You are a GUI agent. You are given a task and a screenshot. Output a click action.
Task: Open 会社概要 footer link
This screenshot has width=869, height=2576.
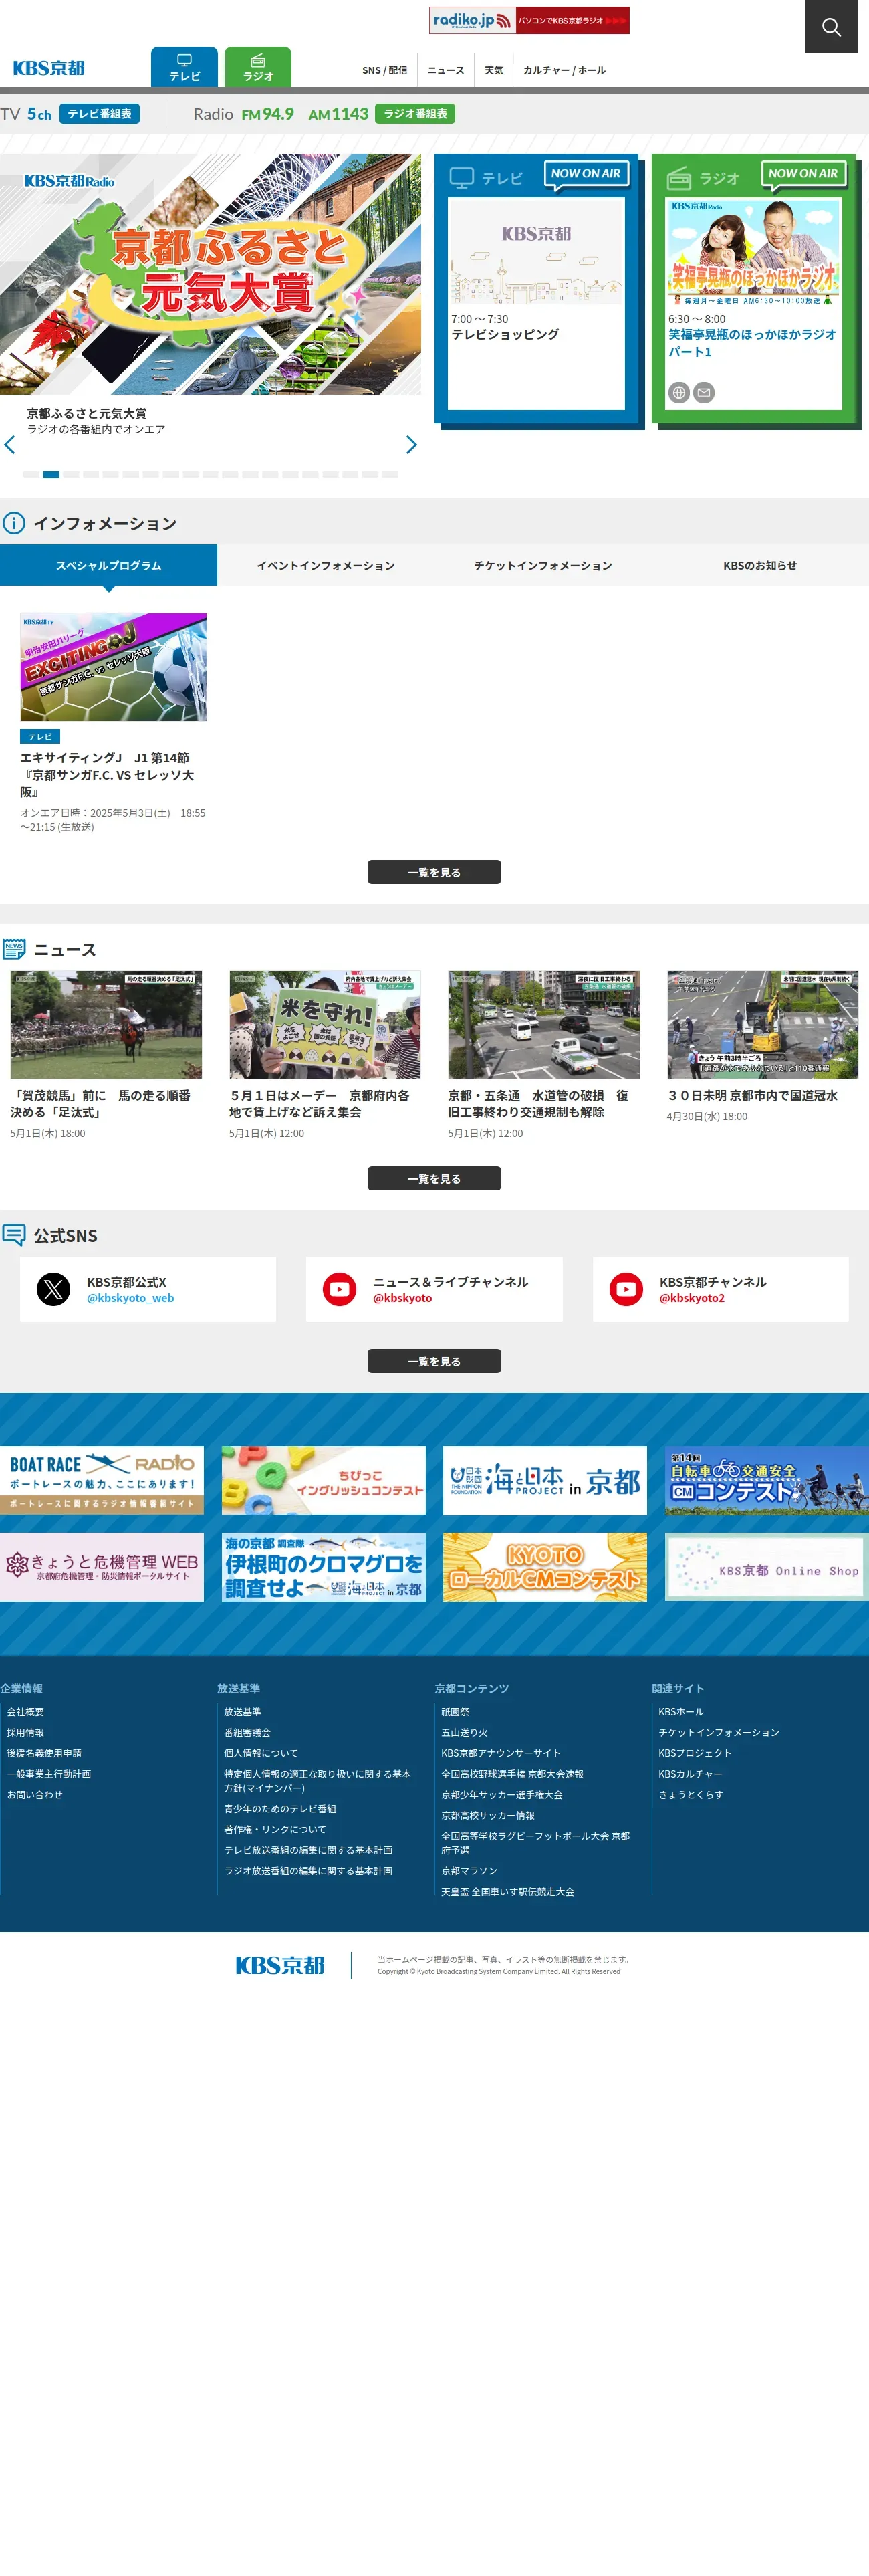tap(26, 1713)
